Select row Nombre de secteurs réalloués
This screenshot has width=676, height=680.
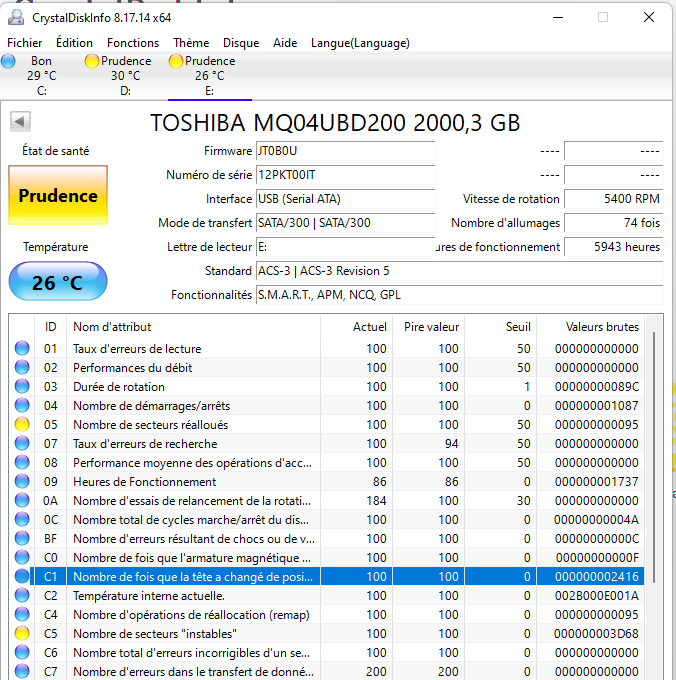(327, 425)
